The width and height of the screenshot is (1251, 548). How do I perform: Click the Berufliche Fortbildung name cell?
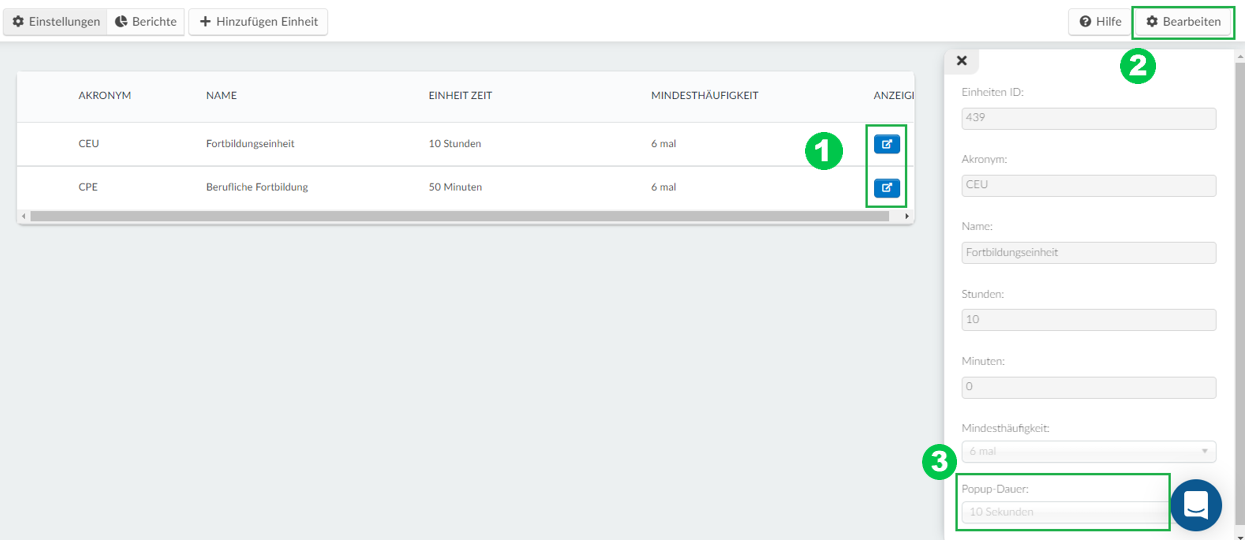click(x=257, y=187)
